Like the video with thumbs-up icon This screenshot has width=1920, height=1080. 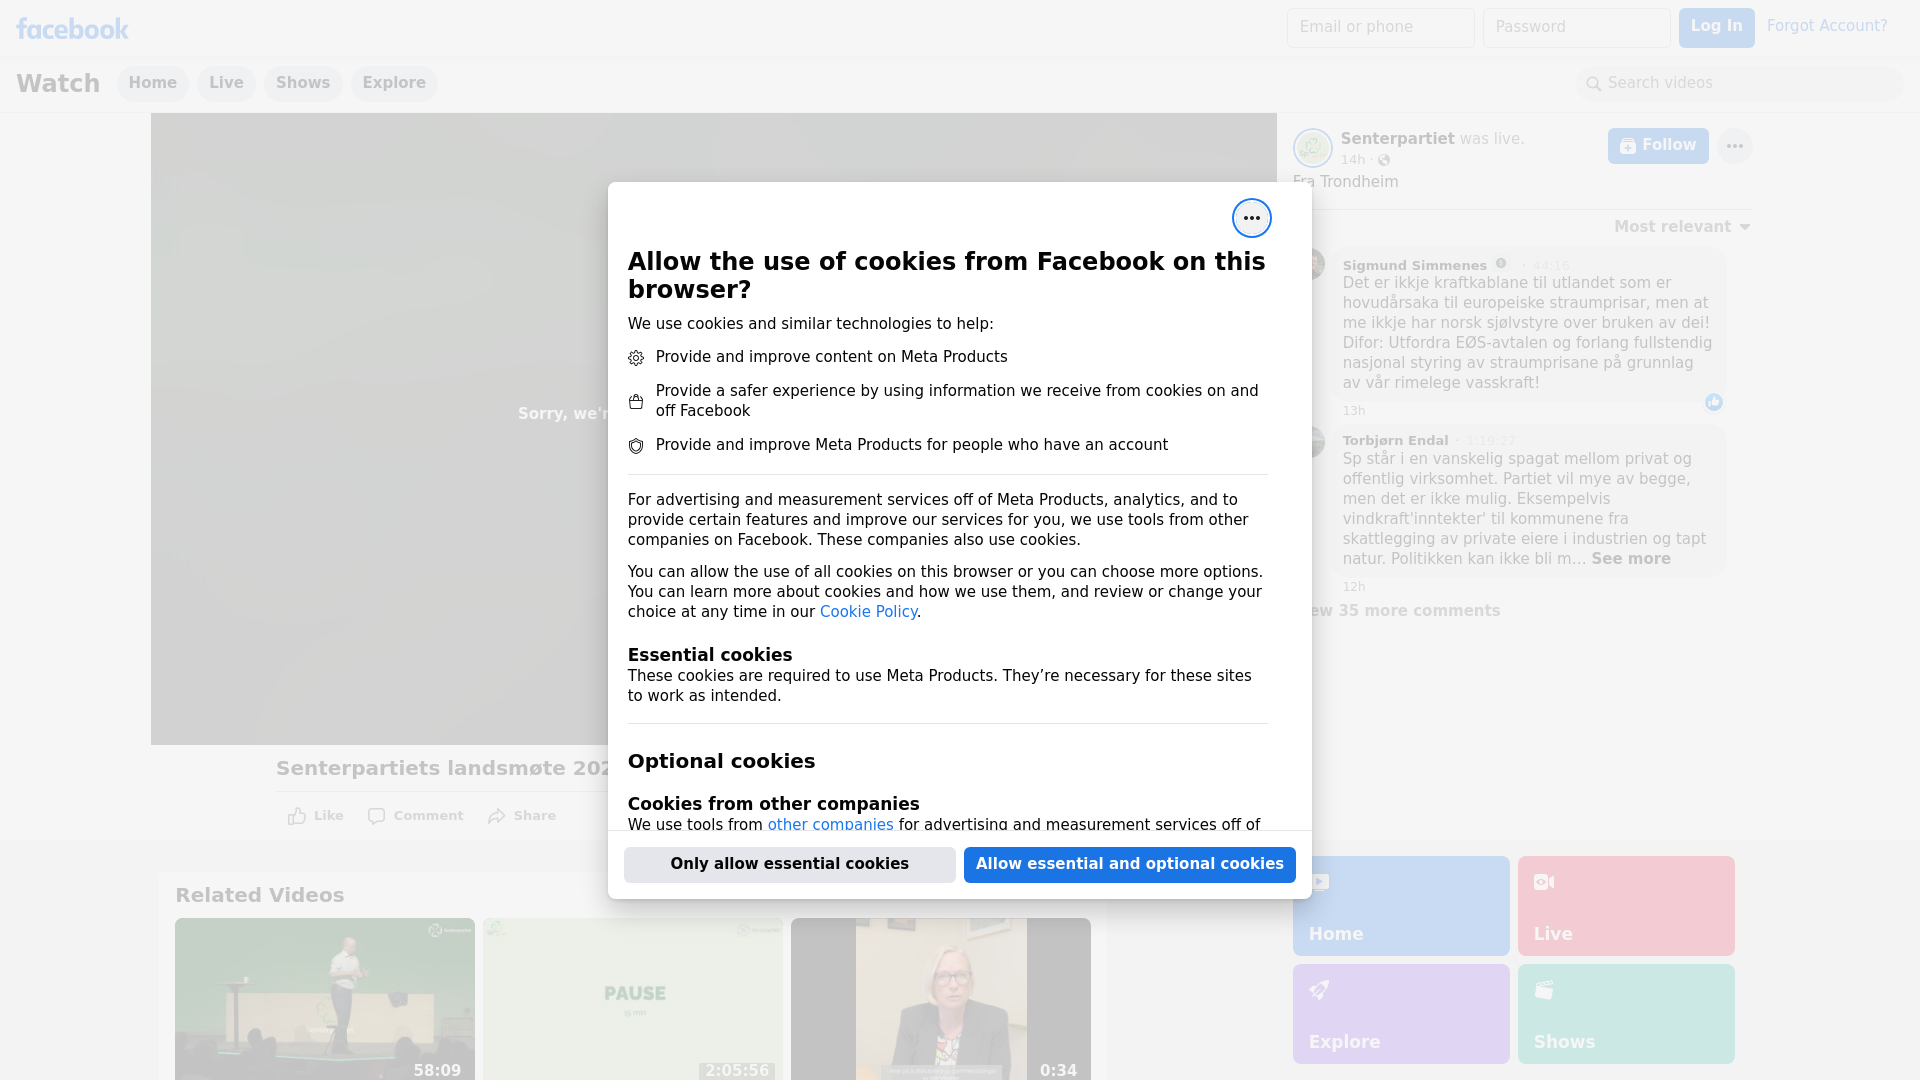pyautogui.click(x=297, y=816)
